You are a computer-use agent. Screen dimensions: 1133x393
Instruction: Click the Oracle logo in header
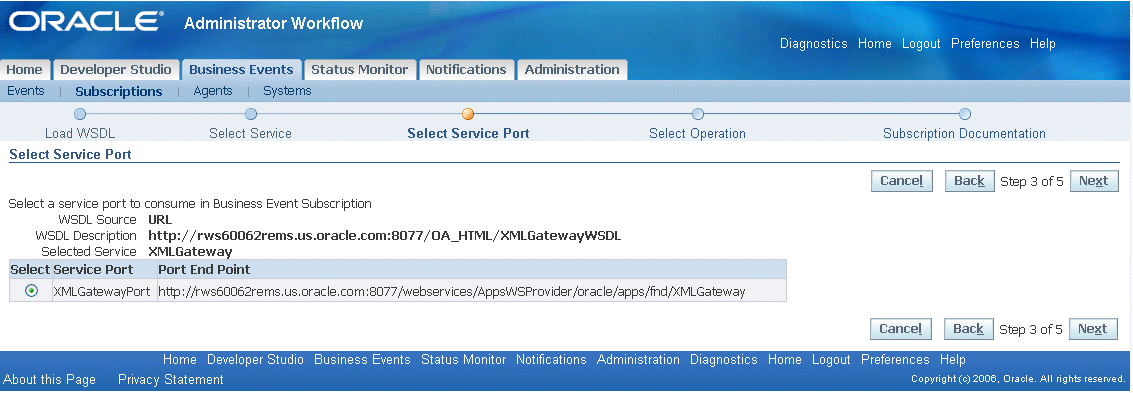(x=85, y=22)
